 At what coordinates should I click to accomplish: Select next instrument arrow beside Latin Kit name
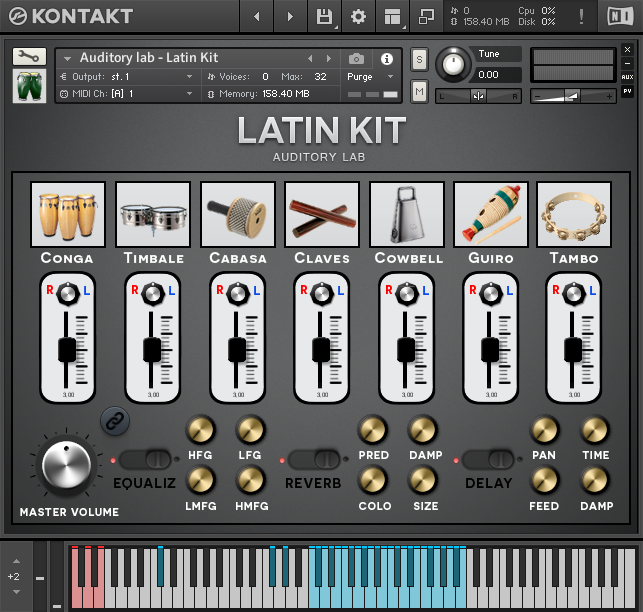click(329, 59)
